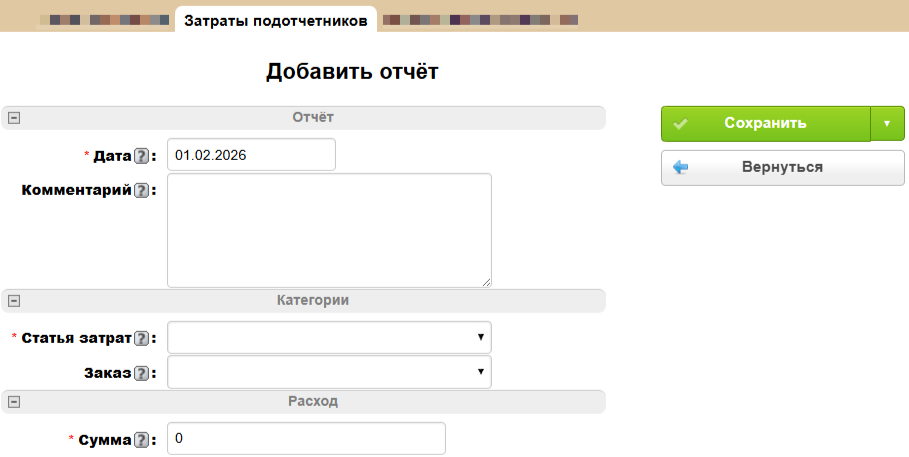Show help for Статья затрат field
Viewport: 909px width, 457px height.
pos(142,338)
